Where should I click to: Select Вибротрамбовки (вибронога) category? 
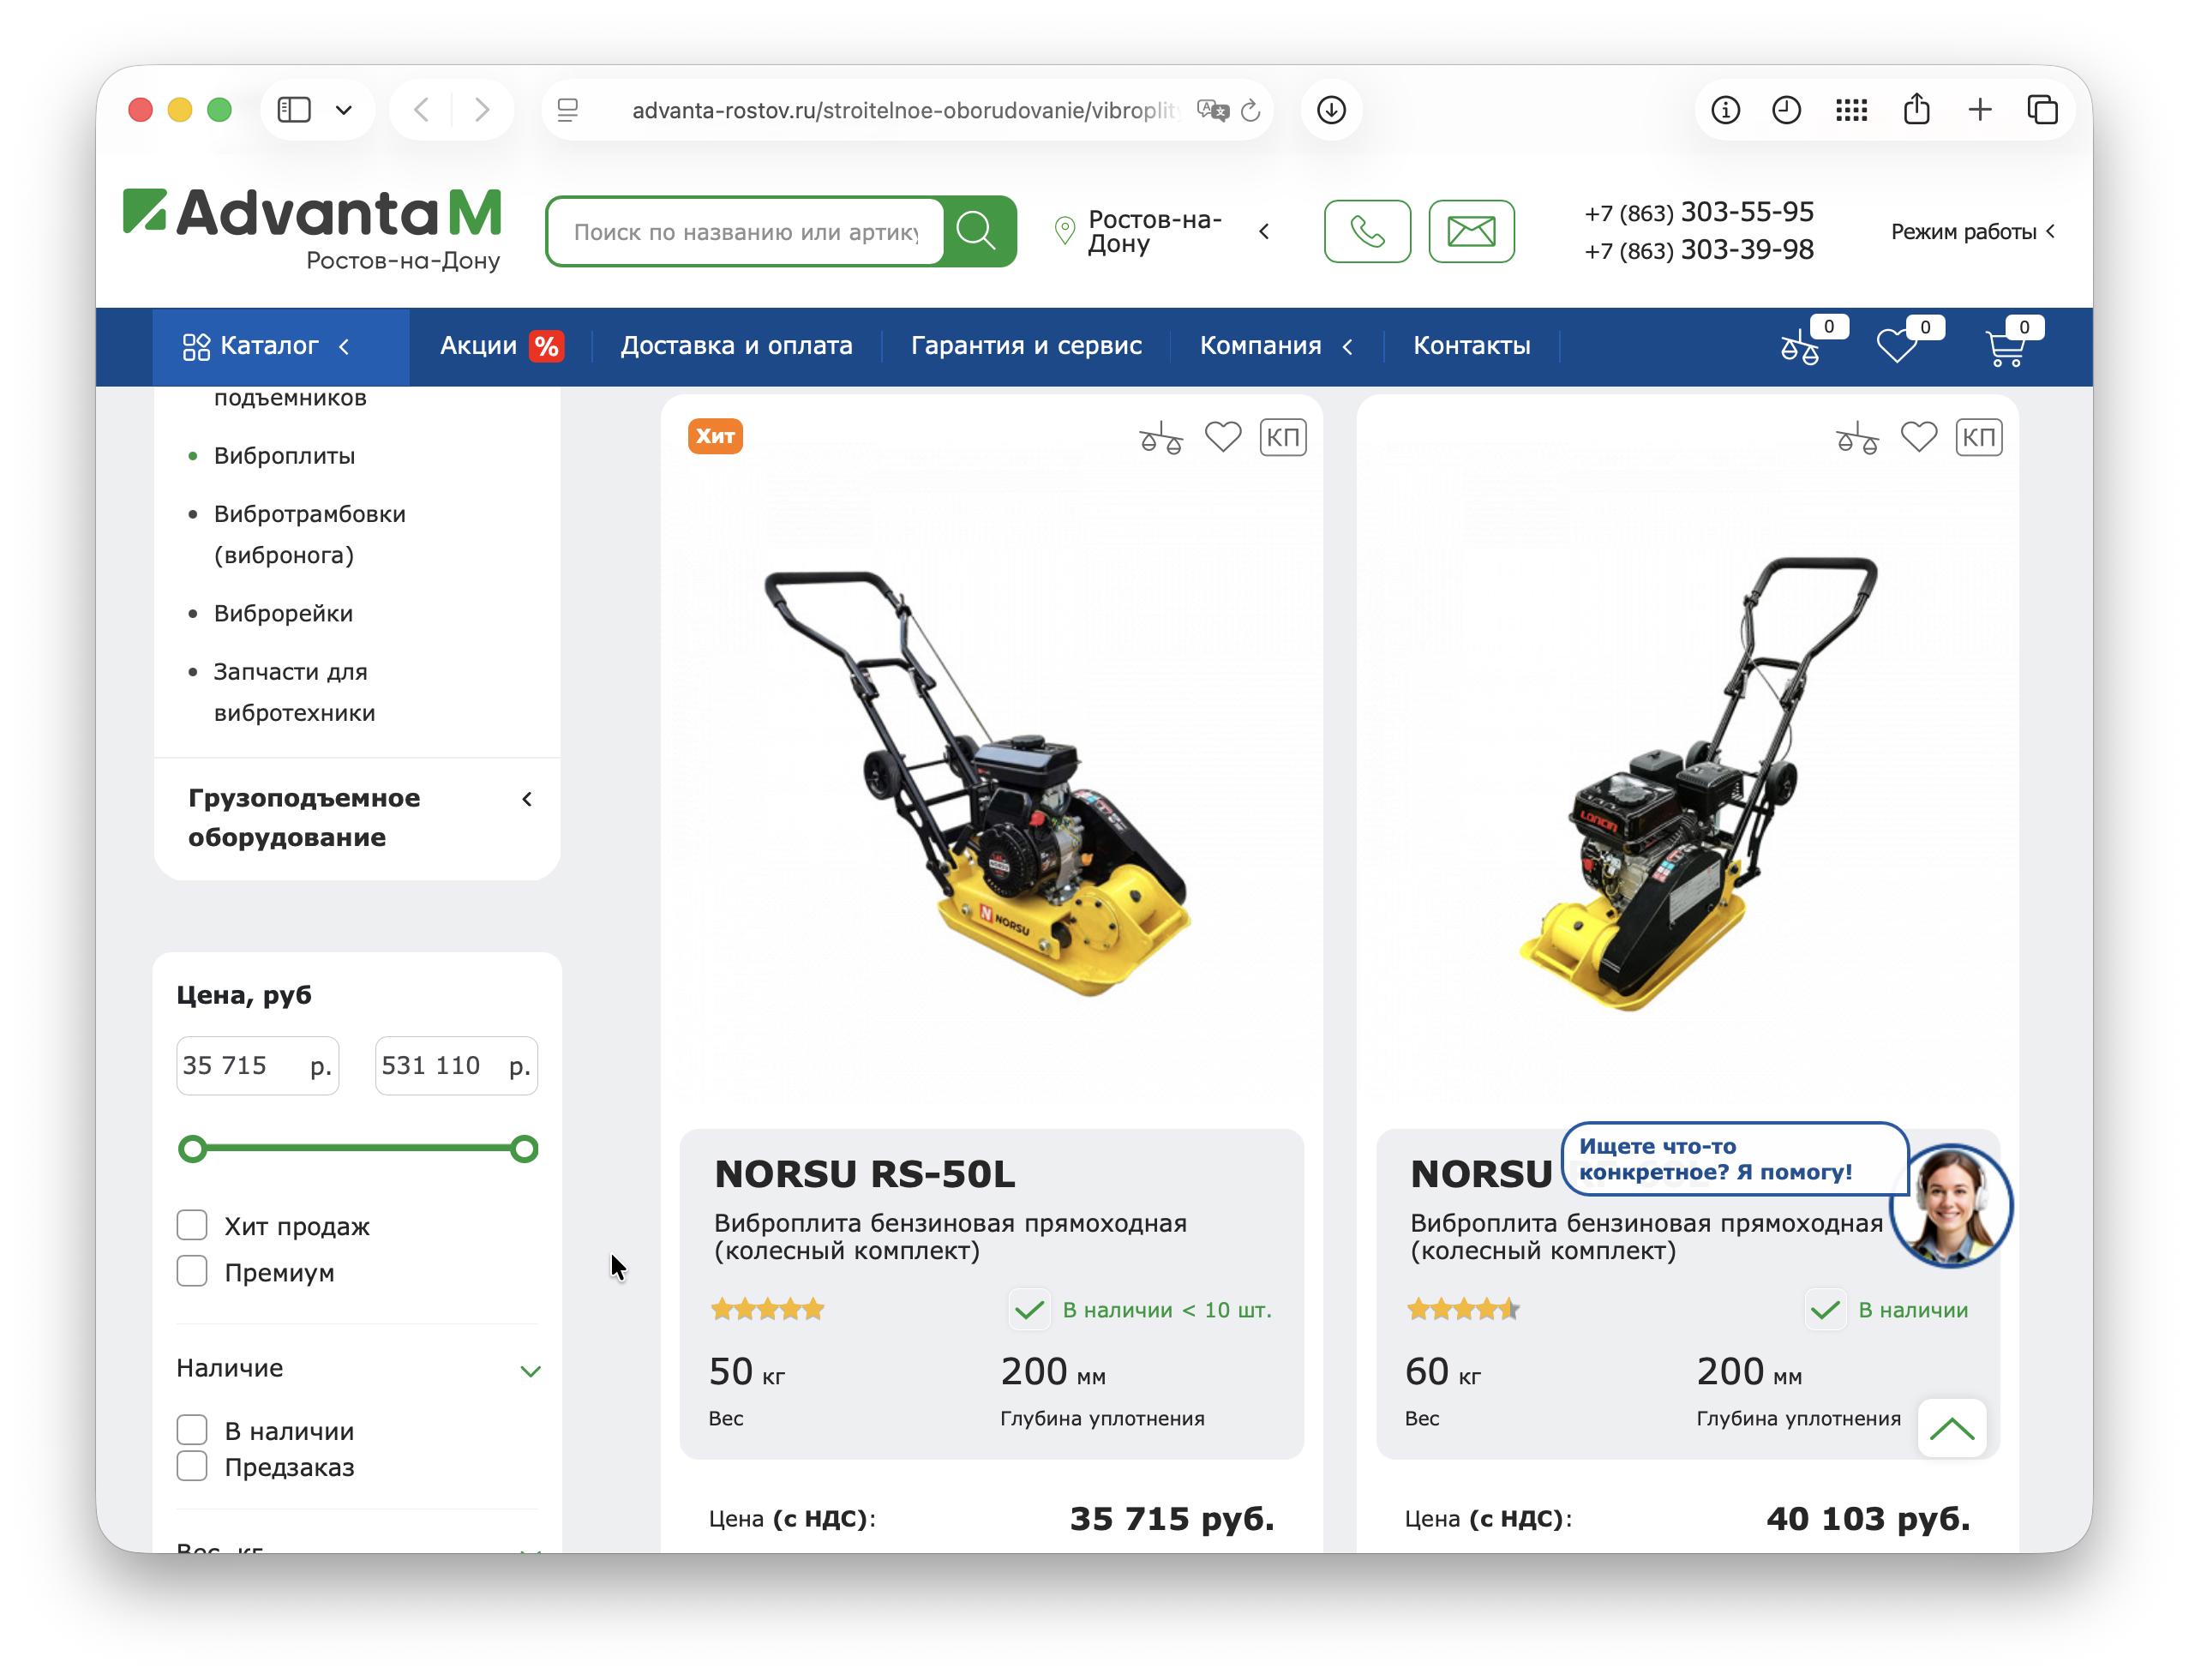[x=309, y=534]
